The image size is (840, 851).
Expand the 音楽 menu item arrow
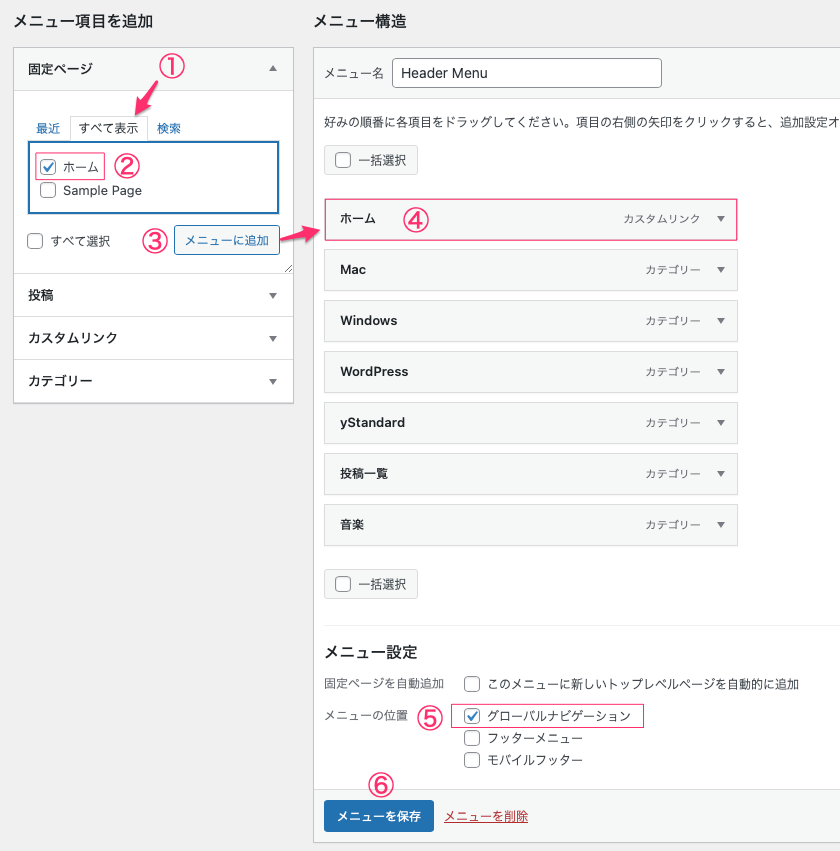coord(720,525)
